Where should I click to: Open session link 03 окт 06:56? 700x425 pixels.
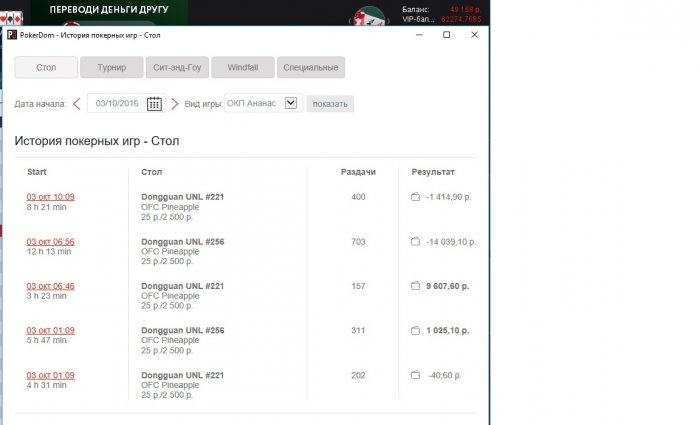click(50, 242)
